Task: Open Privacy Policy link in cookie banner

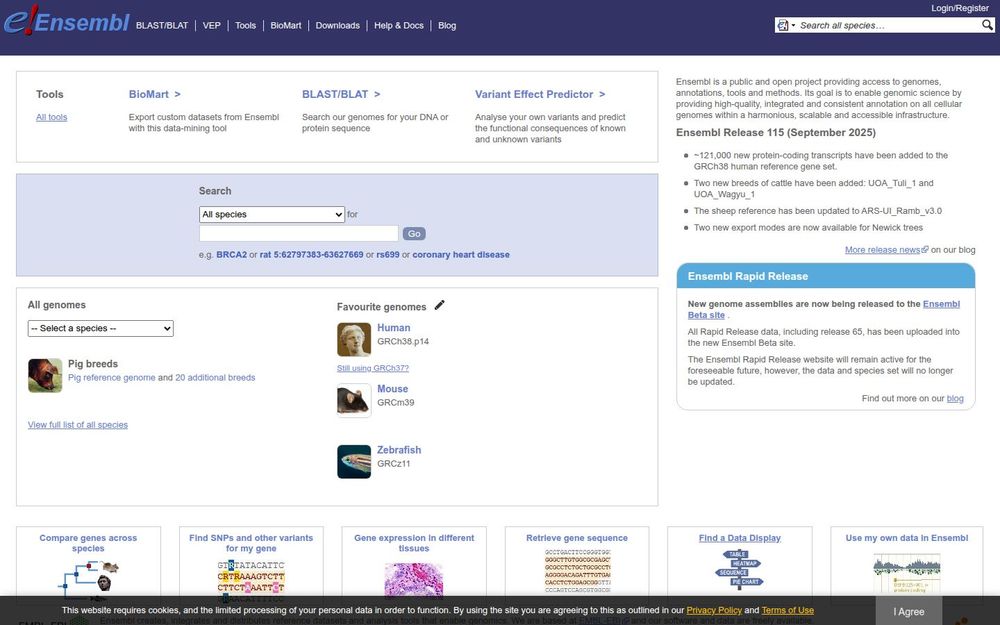Action: [x=714, y=610]
